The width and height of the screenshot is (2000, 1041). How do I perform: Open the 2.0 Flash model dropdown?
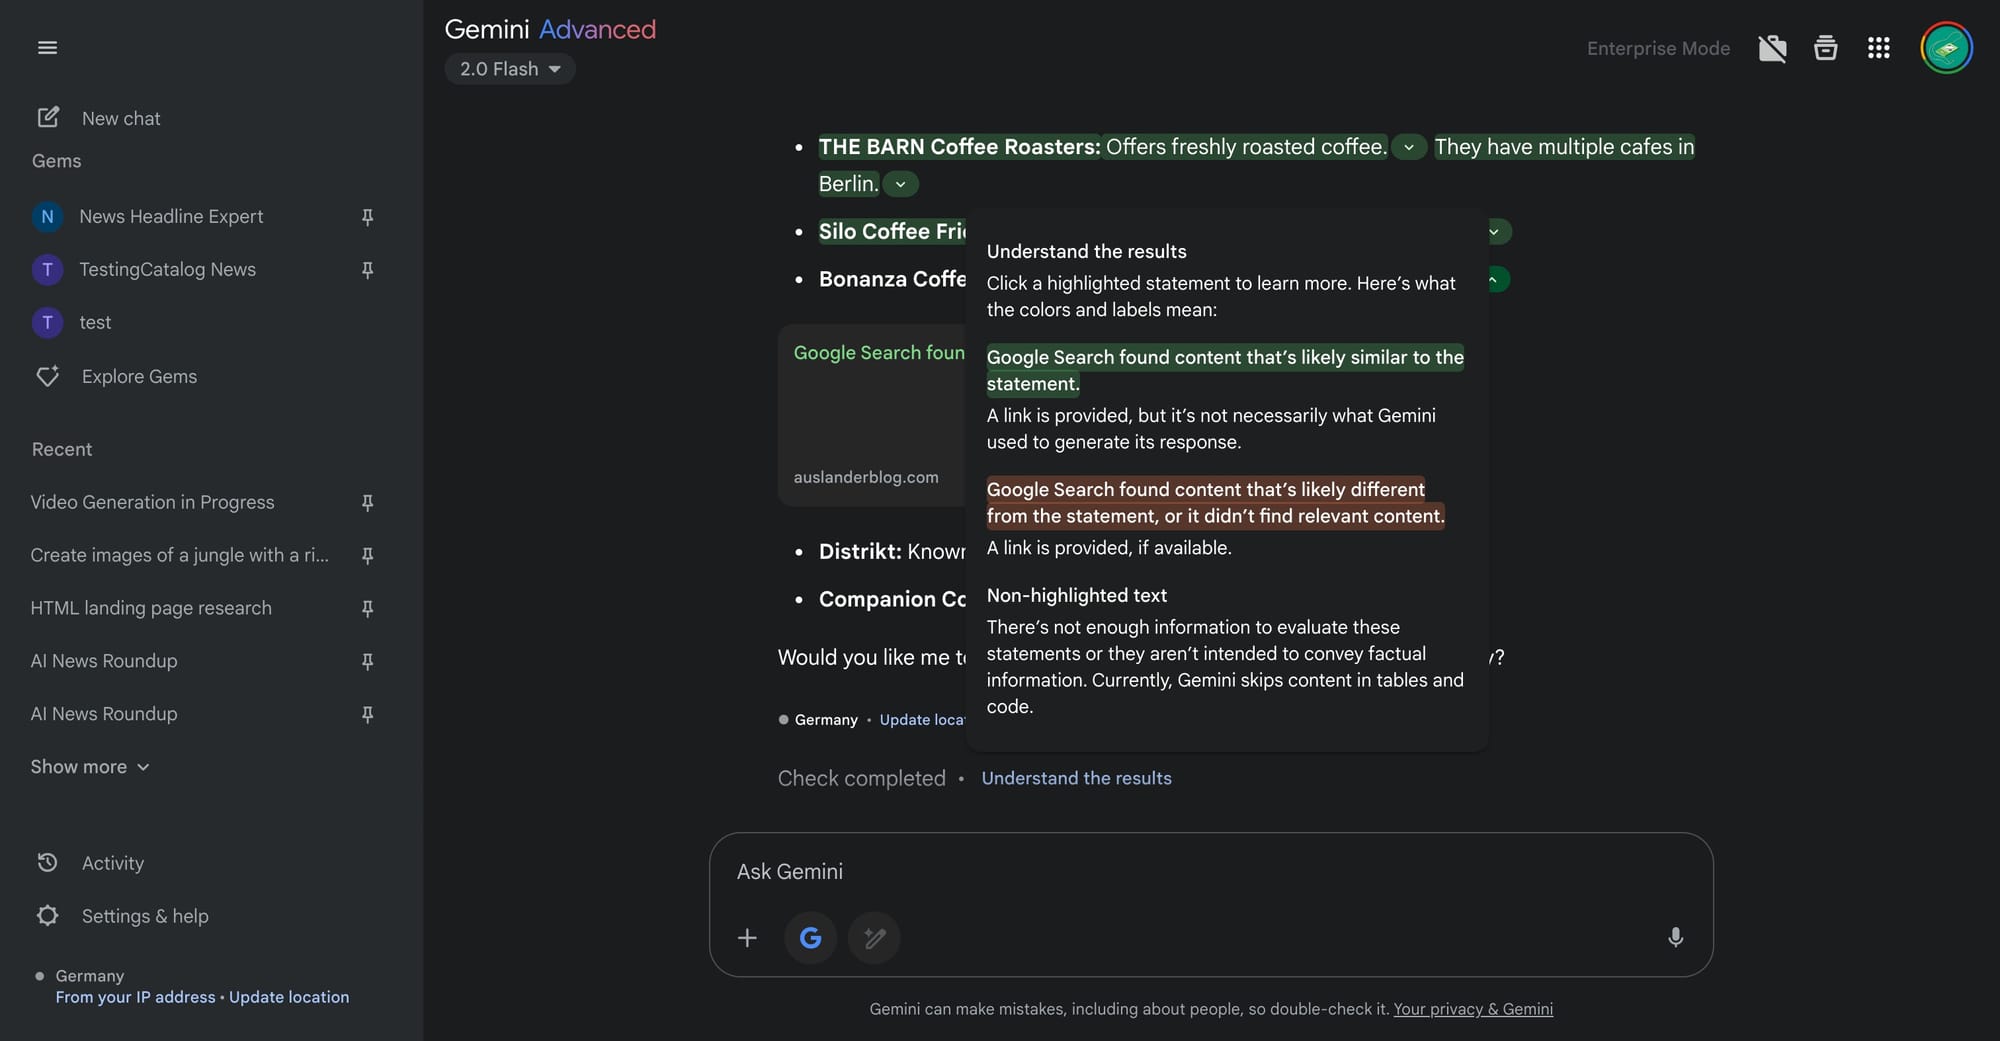point(510,69)
